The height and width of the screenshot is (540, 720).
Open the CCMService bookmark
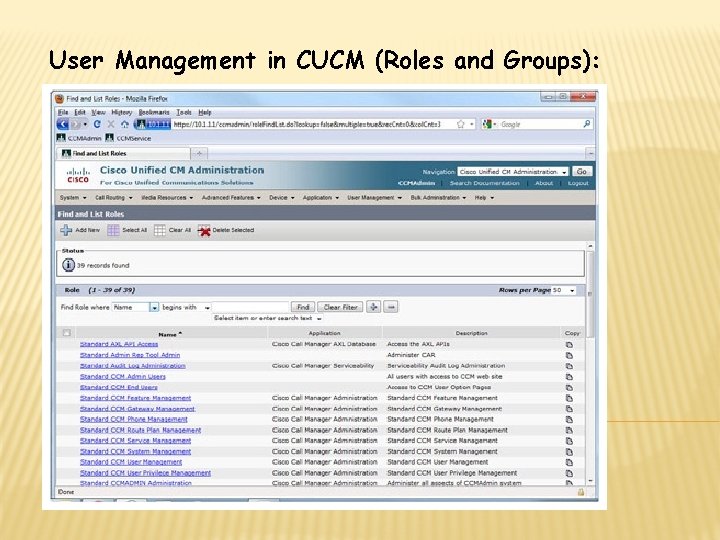click(x=128, y=138)
